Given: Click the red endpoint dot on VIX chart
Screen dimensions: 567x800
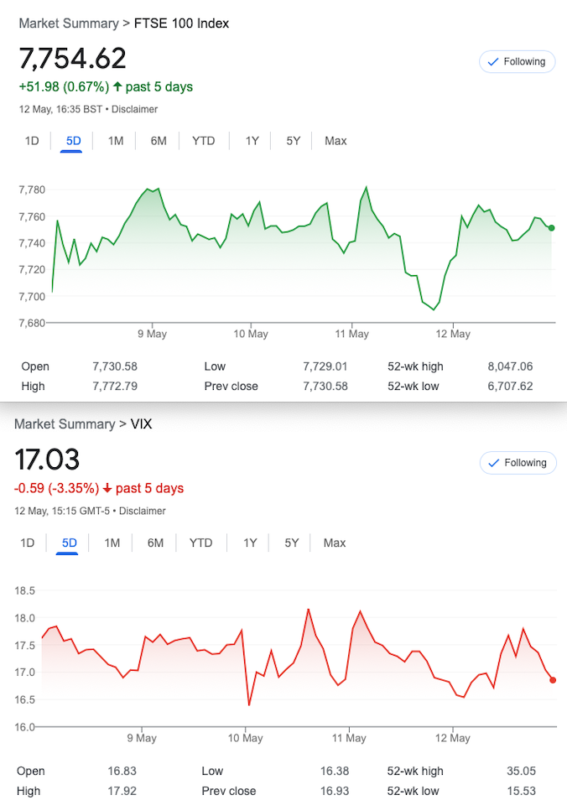Looking at the screenshot, I should (x=553, y=680).
